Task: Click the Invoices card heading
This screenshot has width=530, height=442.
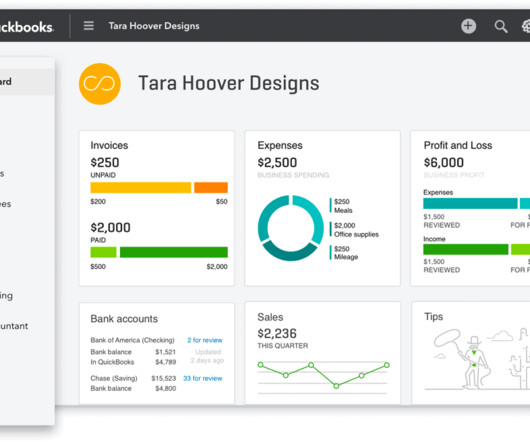Action: [x=109, y=145]
